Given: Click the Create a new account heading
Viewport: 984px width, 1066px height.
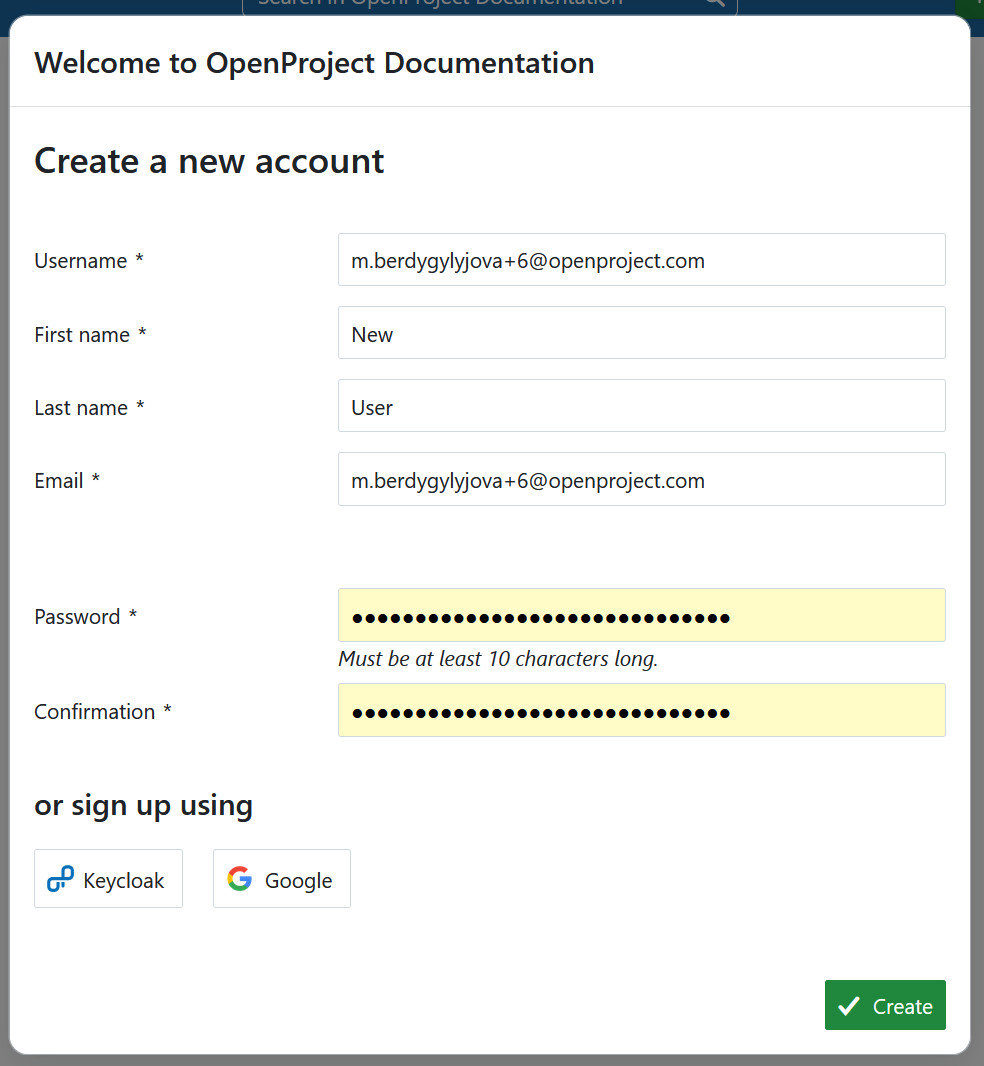Looking at the screenshot, I should click(x=208, y=161).
